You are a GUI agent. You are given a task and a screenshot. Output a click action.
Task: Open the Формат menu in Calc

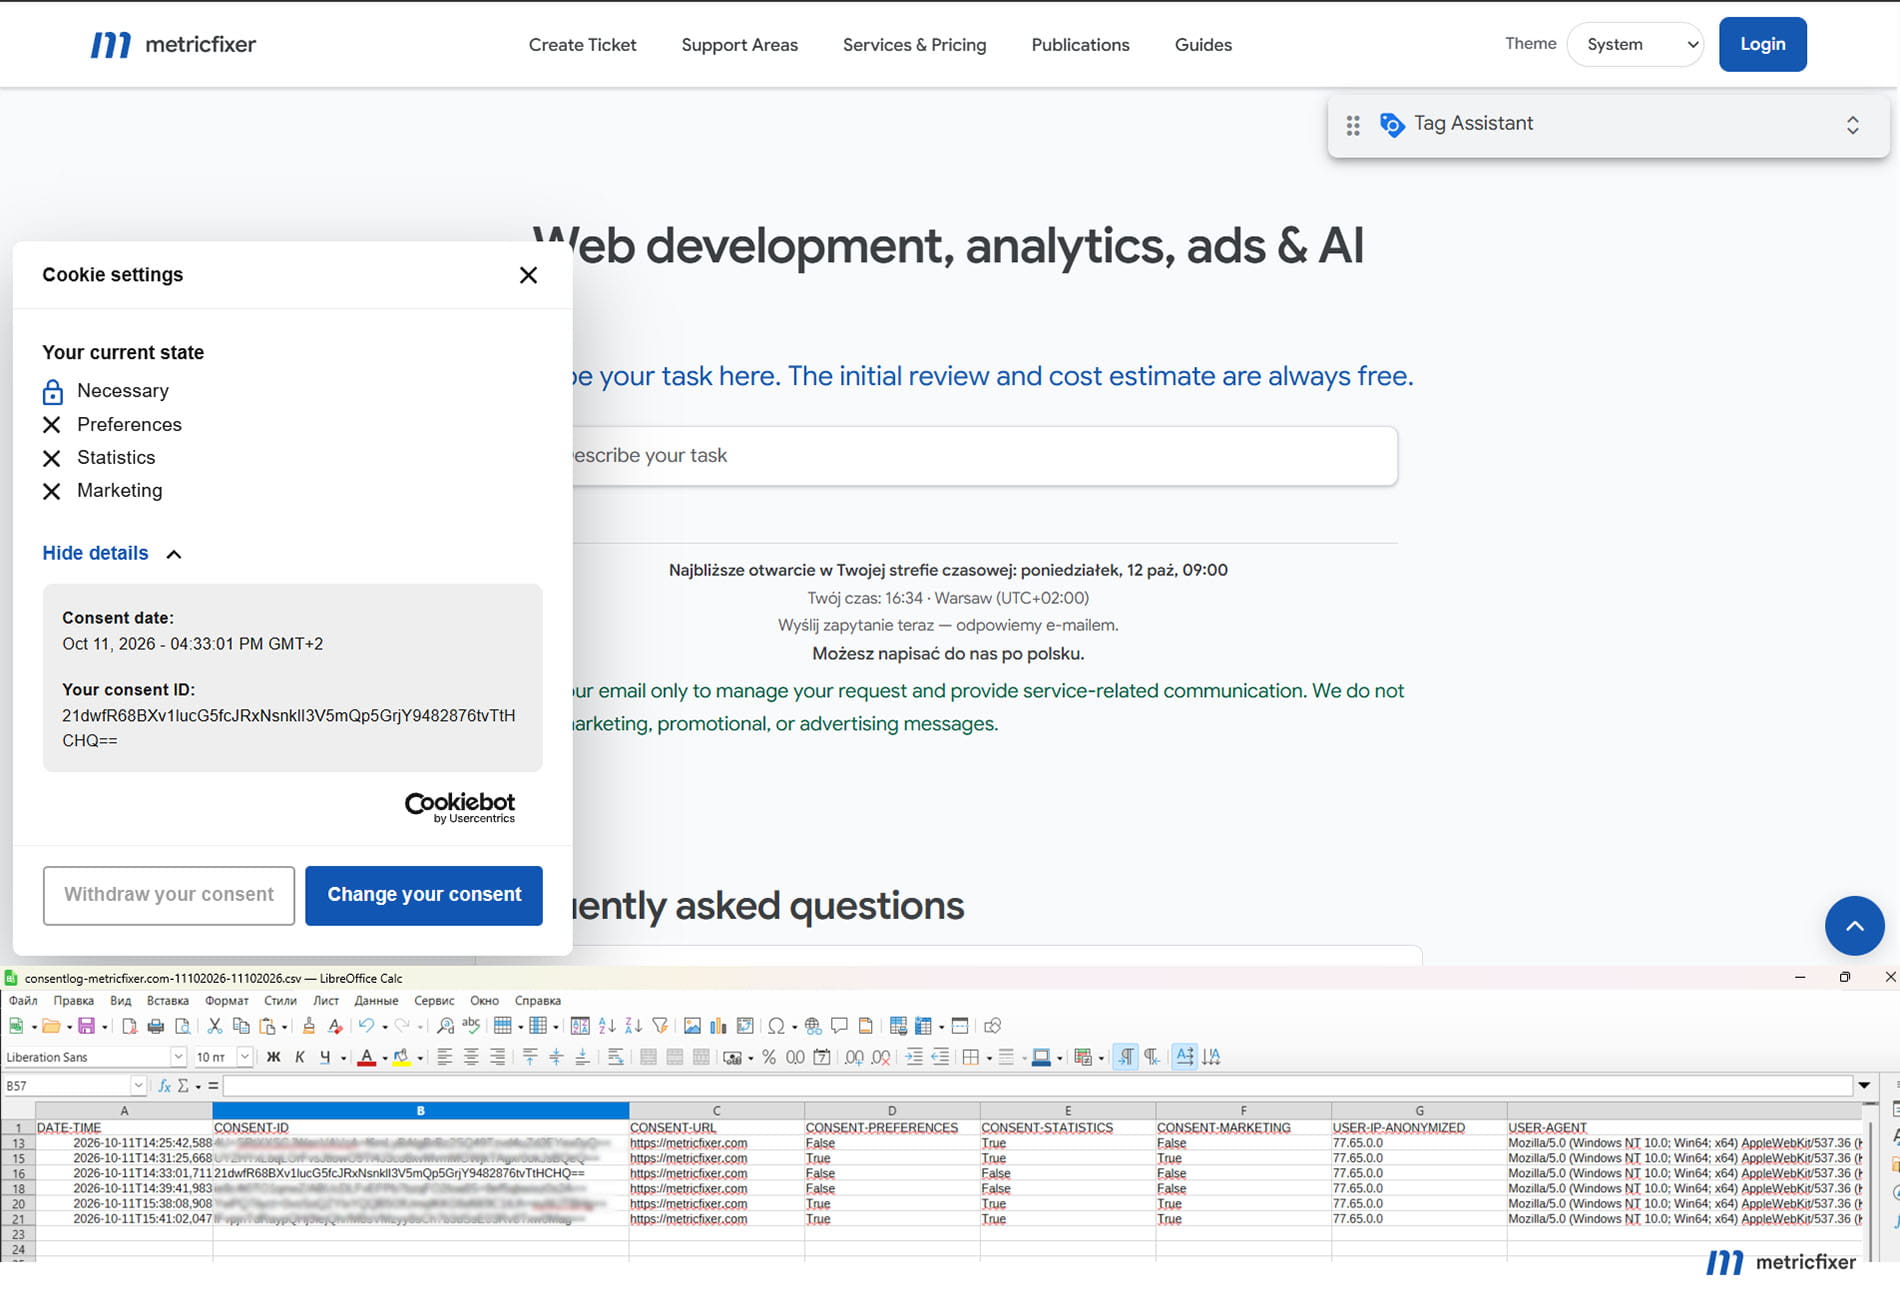(227, 1000)
